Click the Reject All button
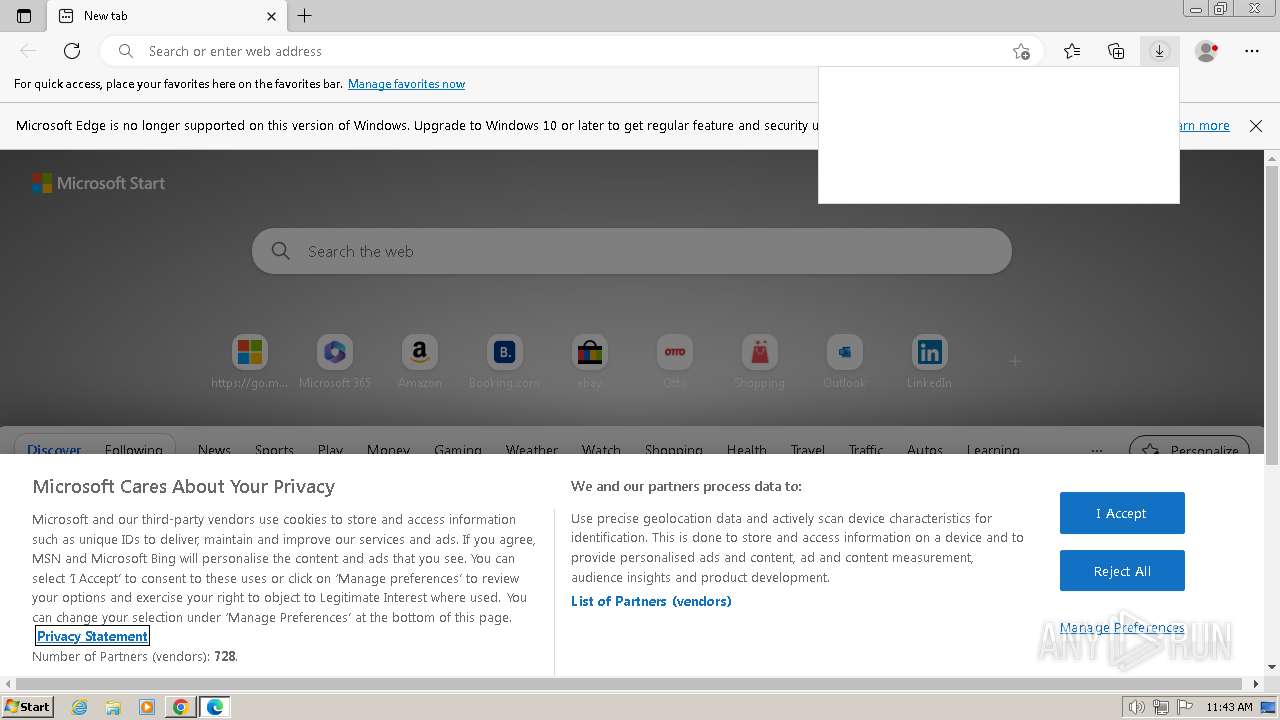This screenshot has height=720, width=1280. (1122, 571)
